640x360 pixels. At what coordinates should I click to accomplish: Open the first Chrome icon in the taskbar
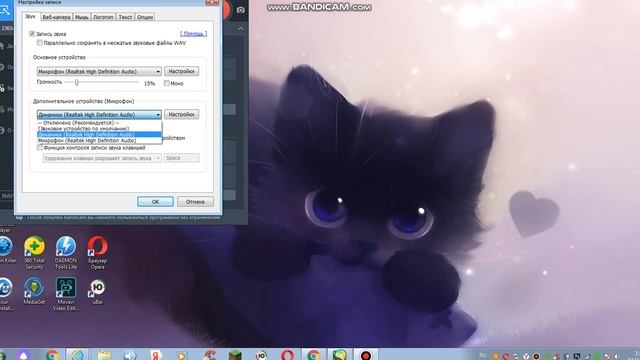point(52,355)
